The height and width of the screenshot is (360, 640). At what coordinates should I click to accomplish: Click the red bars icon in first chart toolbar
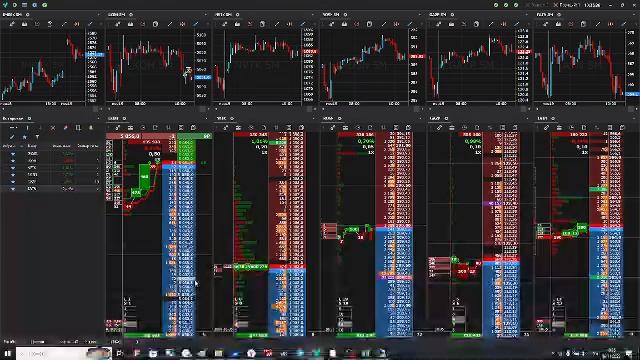(x=77, y=24)
